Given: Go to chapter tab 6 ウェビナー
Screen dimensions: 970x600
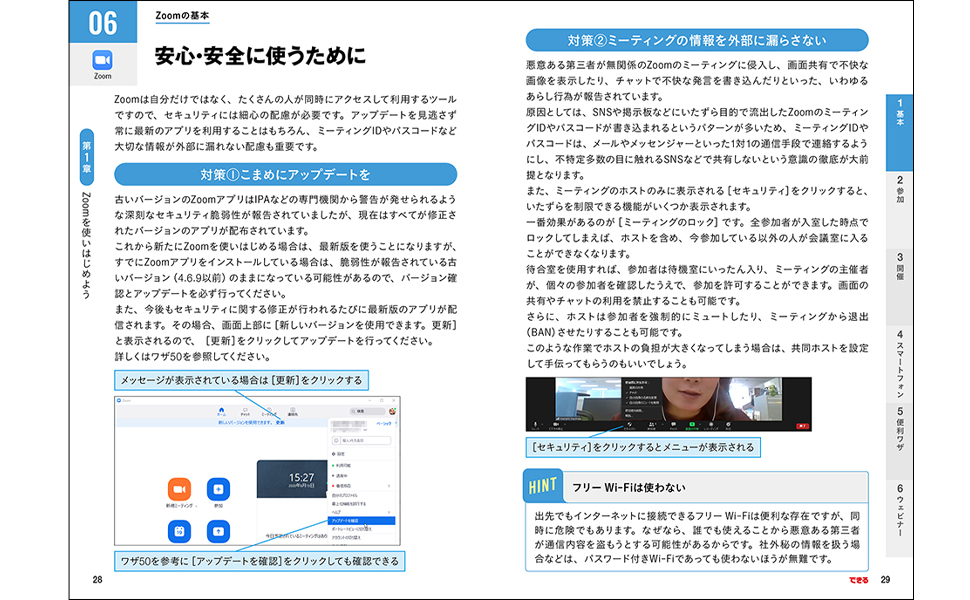Looking at the screenshot, I should [x=899, y=518].
